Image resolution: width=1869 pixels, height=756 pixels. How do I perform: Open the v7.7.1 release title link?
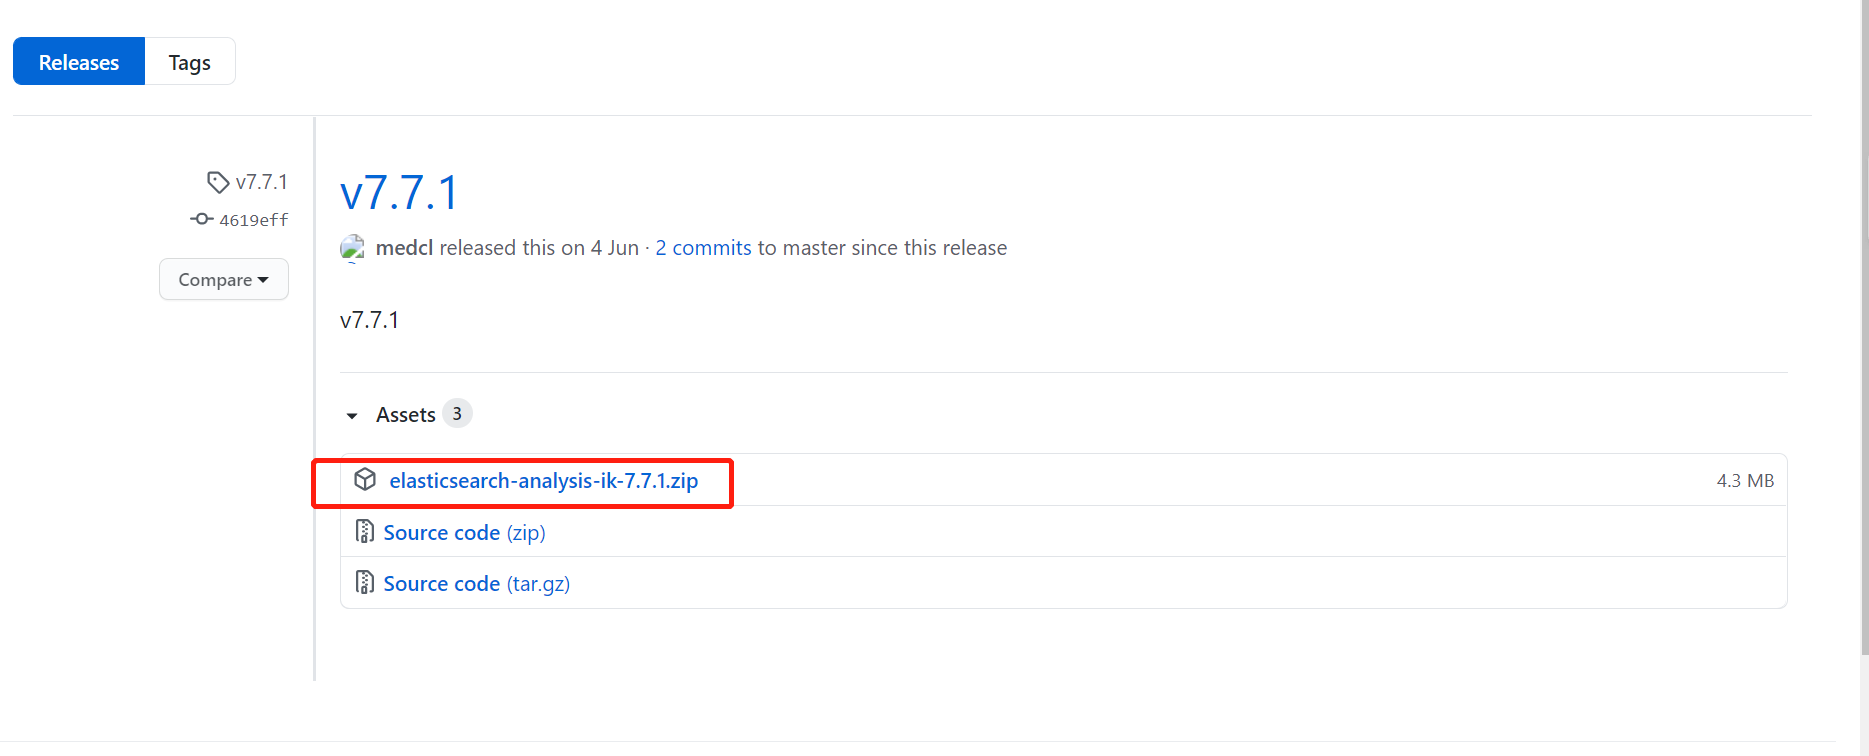399,193
